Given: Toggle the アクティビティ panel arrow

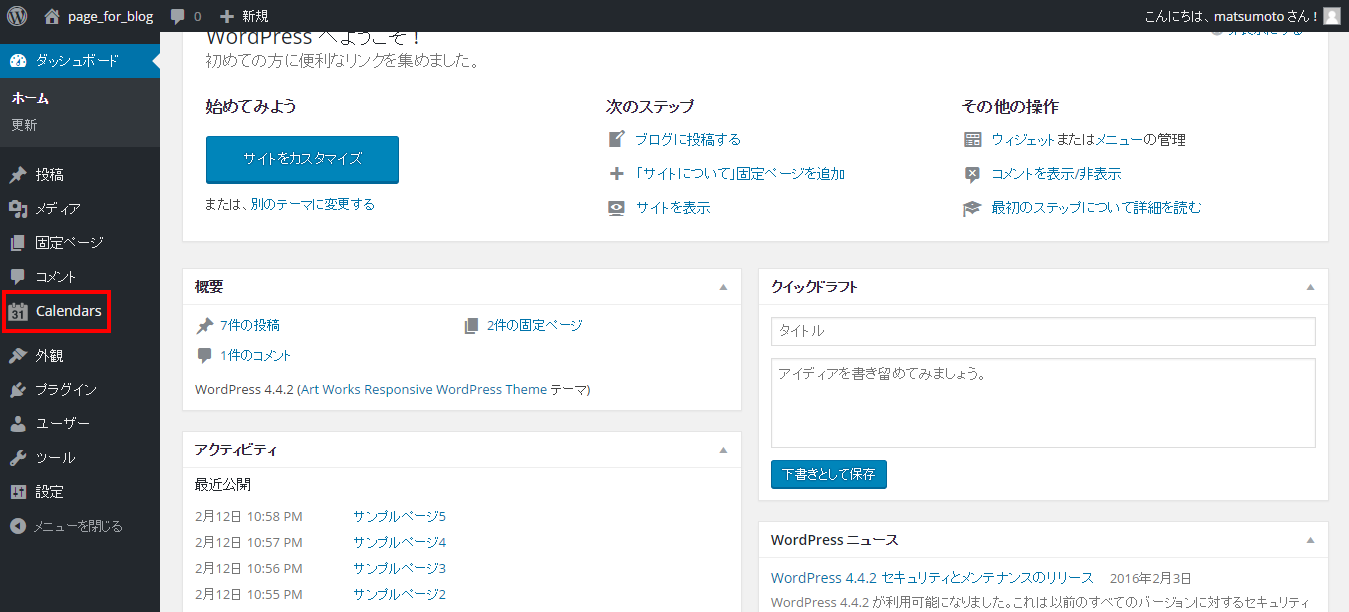Looking at the screenshot, I should [723, 450].
